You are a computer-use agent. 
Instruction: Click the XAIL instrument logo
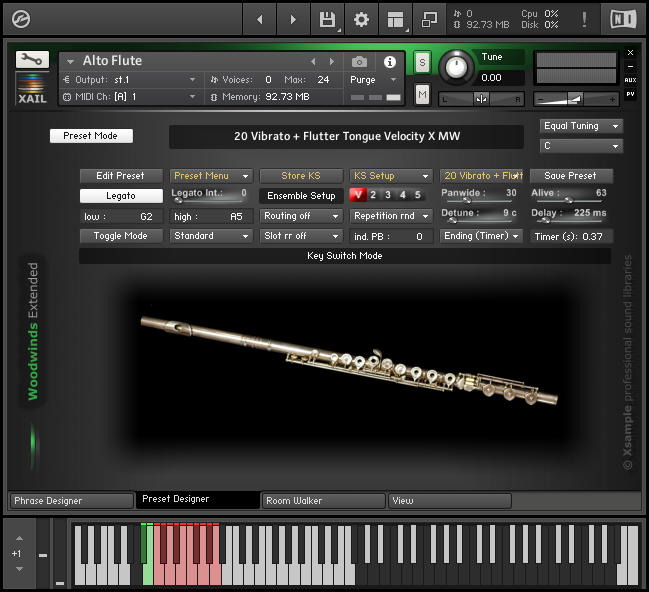tap(32, 88)
